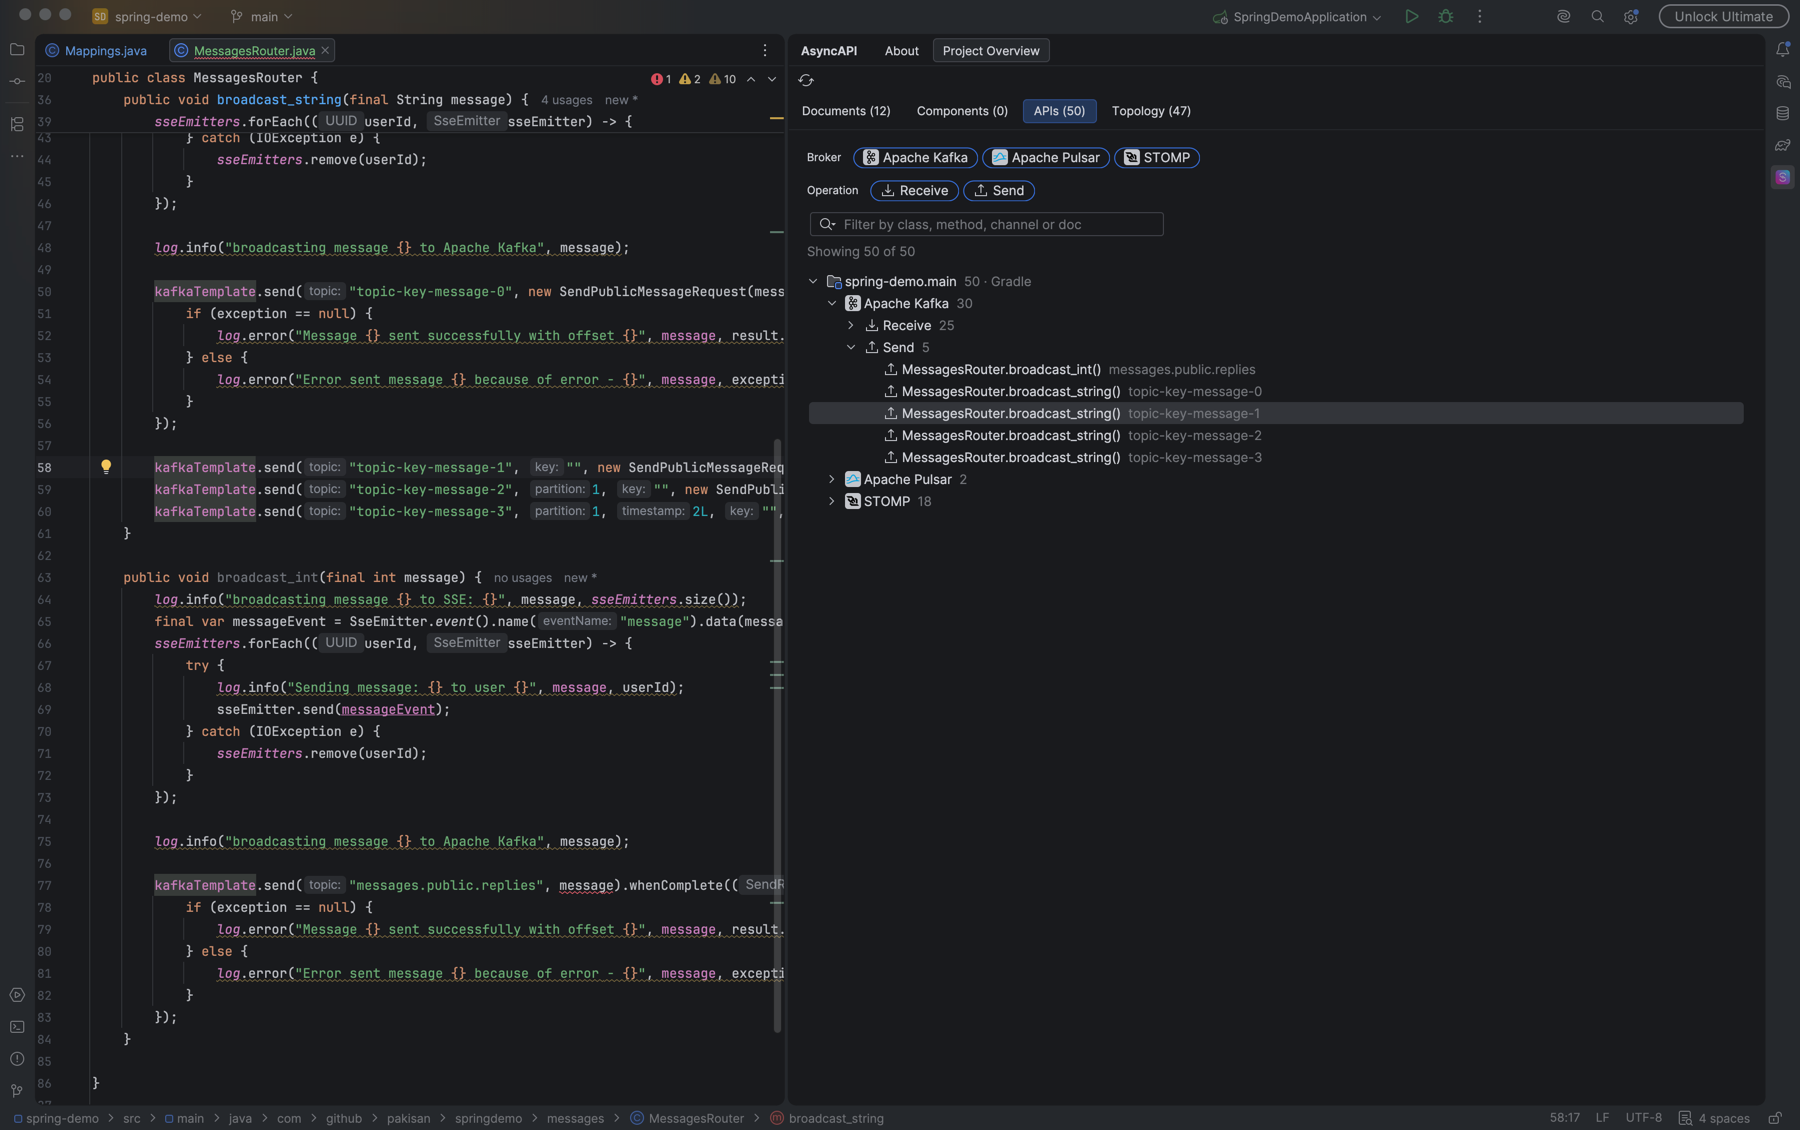Open the Project tool window folder icon
This screenshot has width=1800, height=1130.
pyautogui.click(x=17, y=49)
